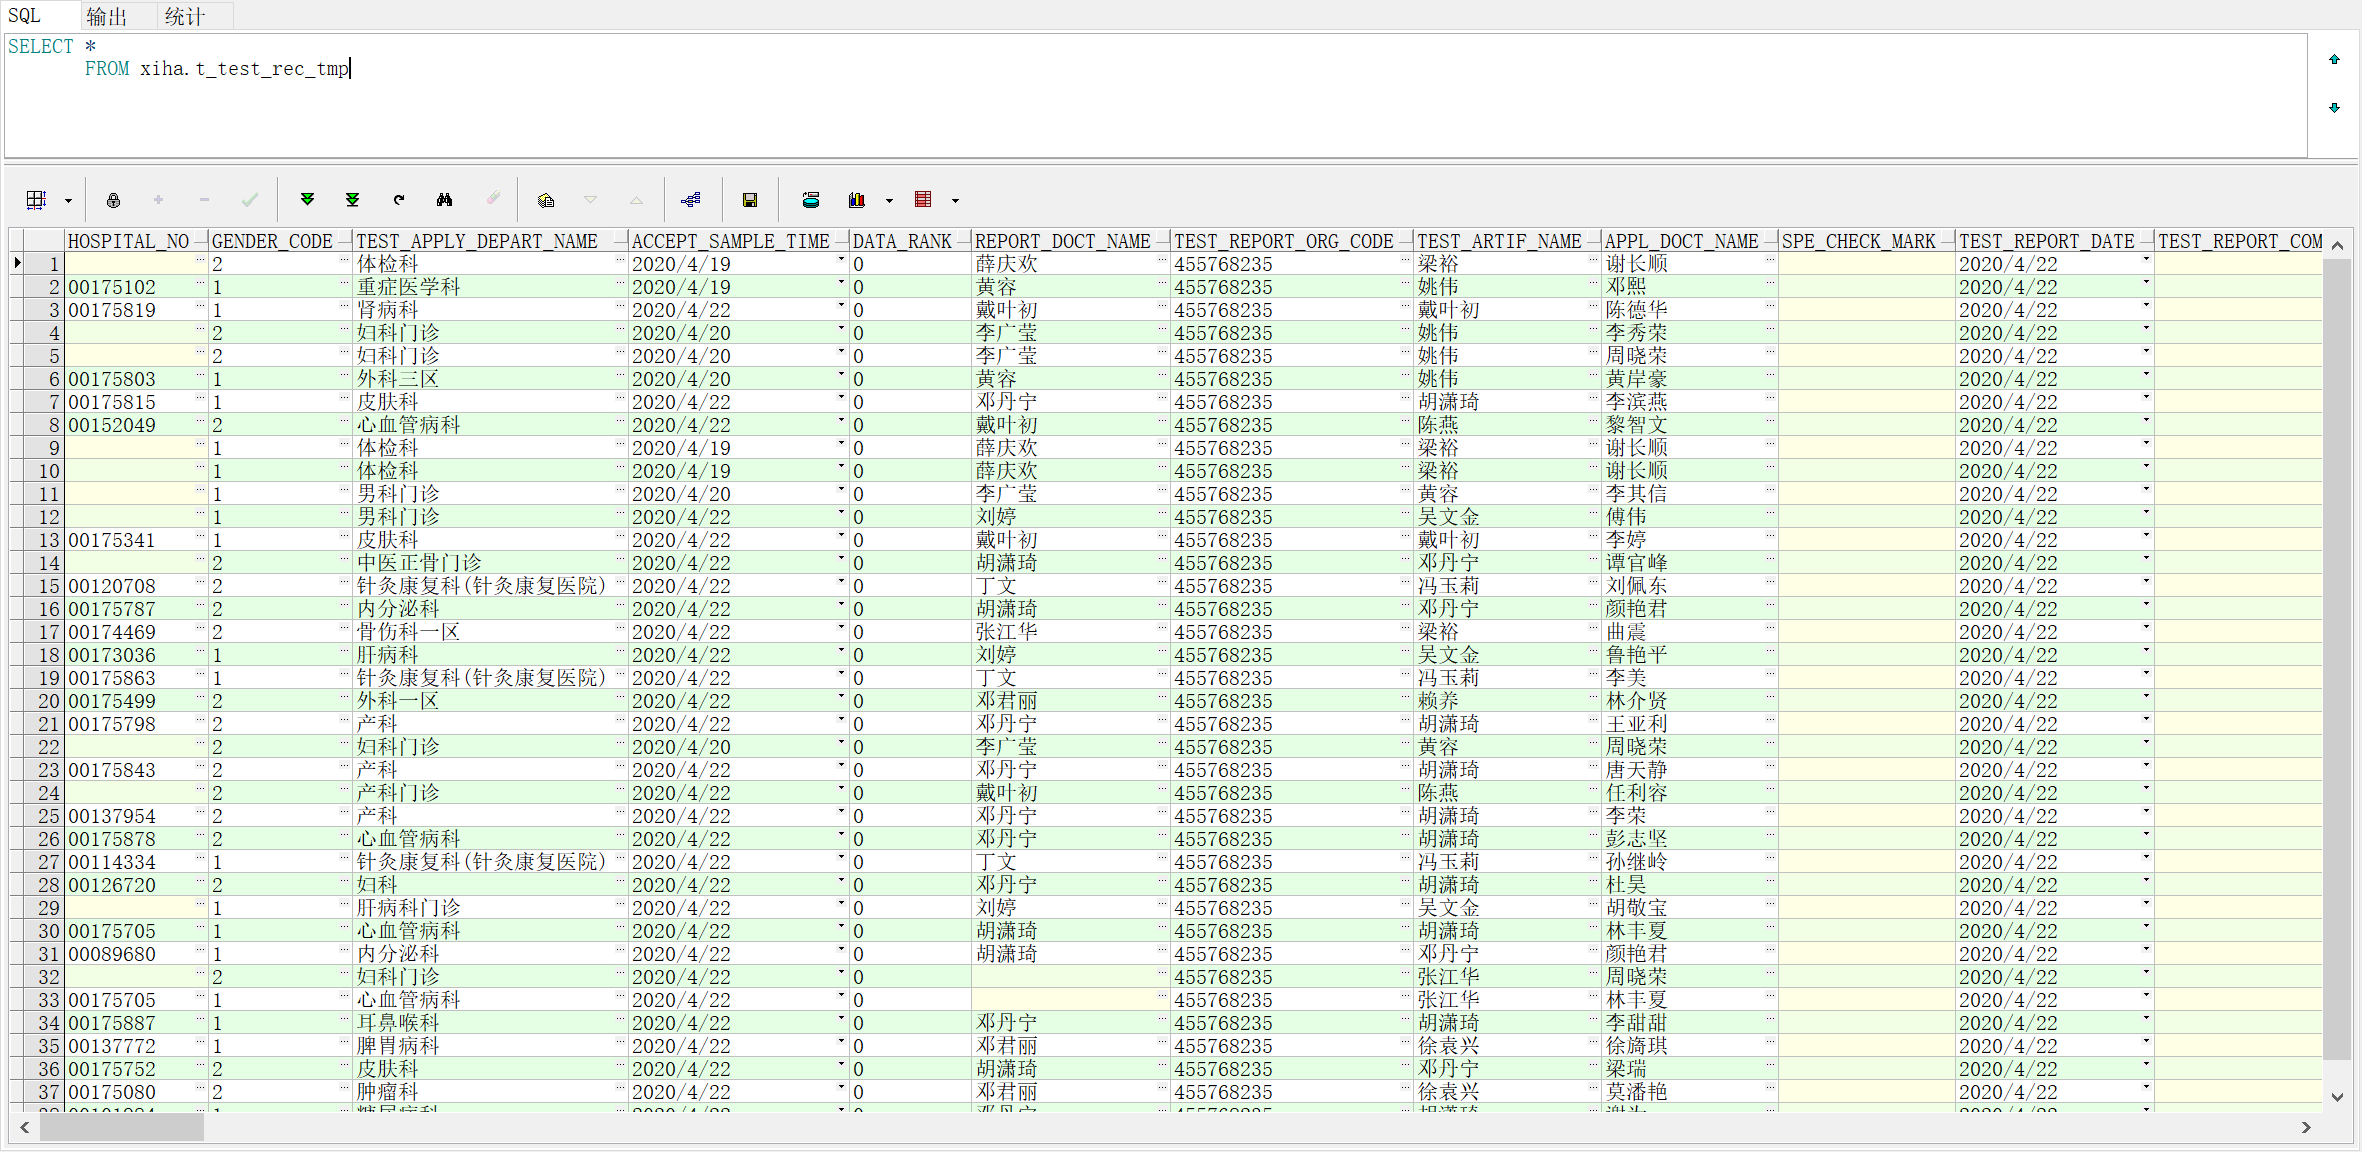2362x1152 pixels.
Task: Click the clear record eraser icon
Action: click(x=492, y=199)
